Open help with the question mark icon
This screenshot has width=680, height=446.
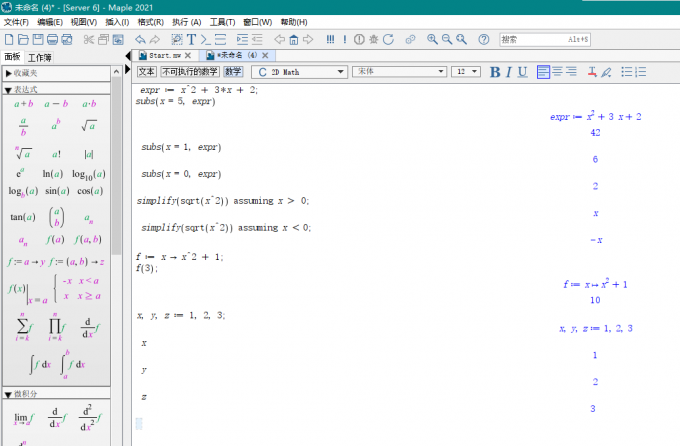(484, 39)
